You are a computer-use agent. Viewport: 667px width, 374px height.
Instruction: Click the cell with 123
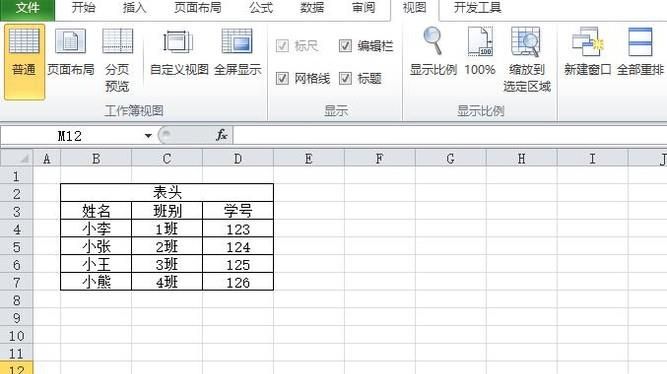pos(238,229)
